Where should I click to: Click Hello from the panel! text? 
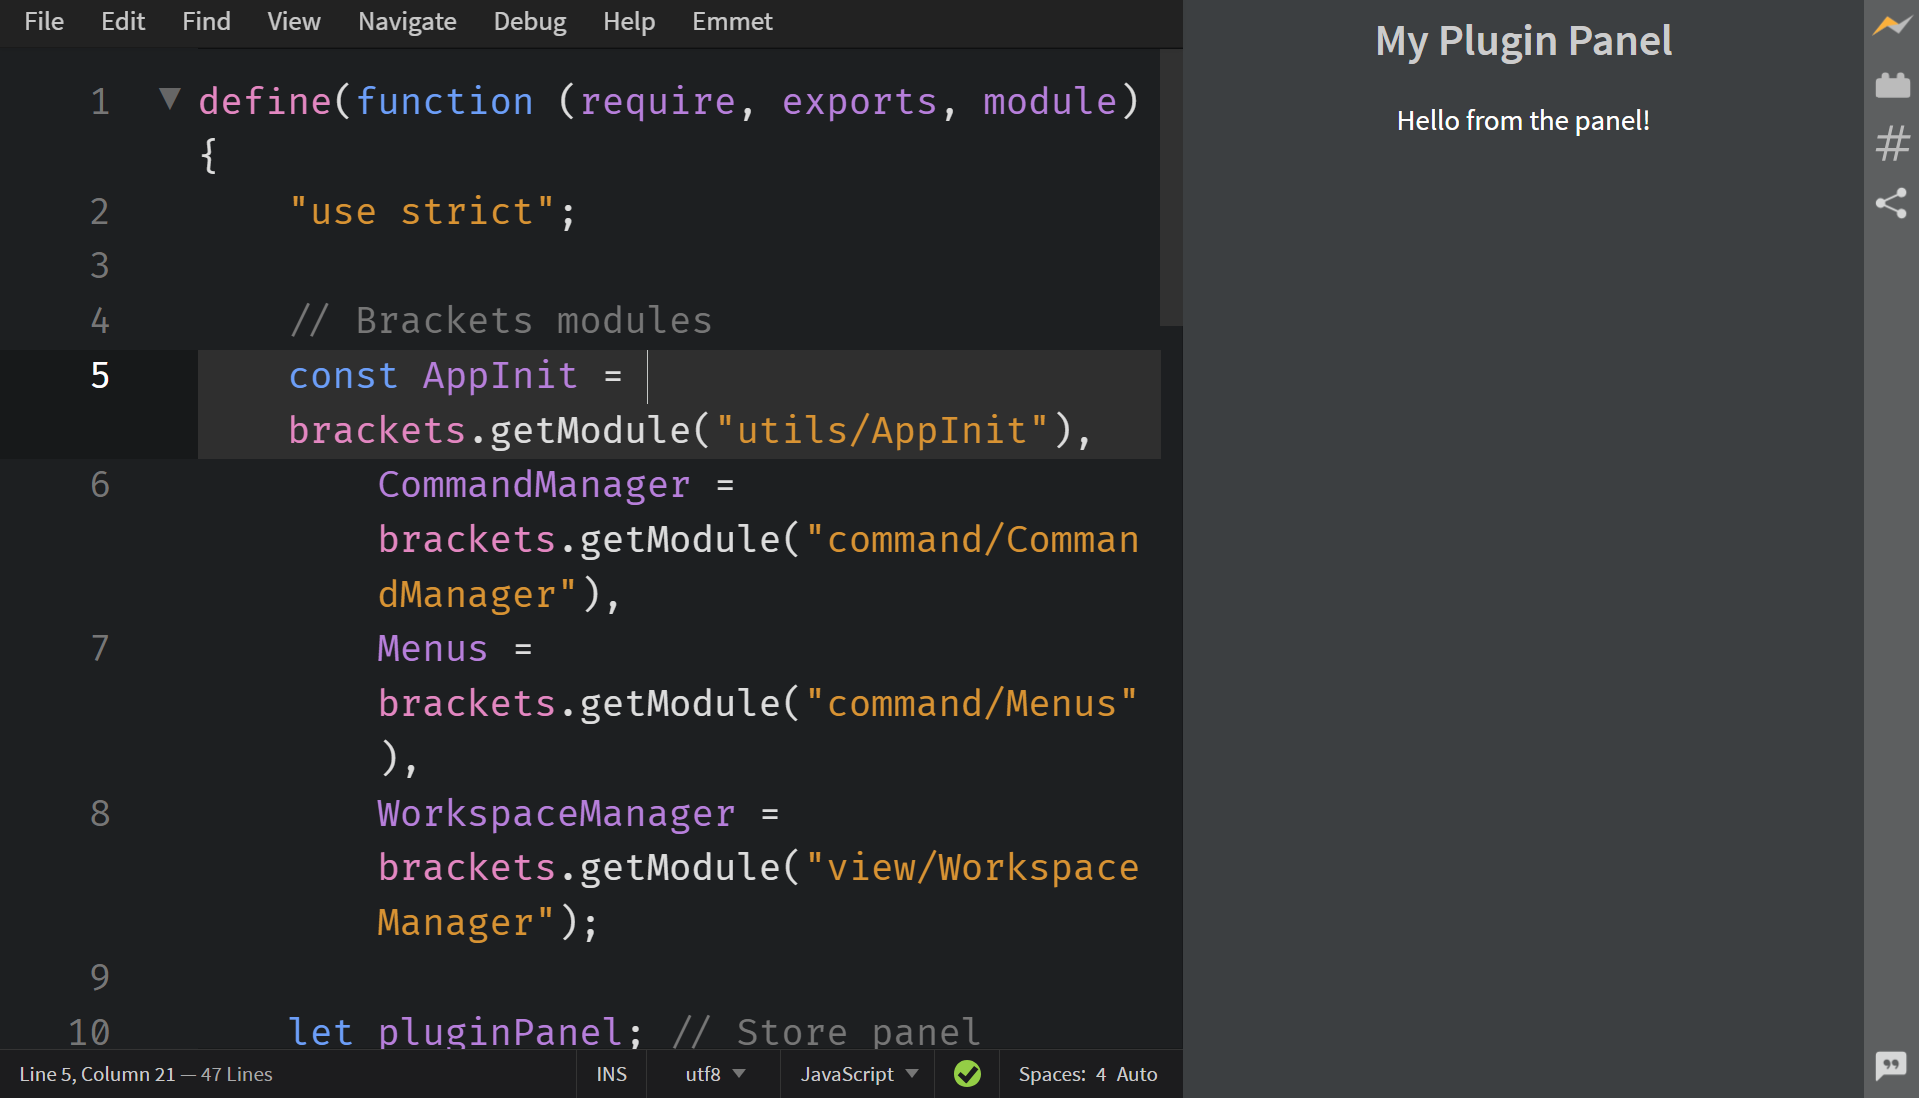coord(1523,121)
